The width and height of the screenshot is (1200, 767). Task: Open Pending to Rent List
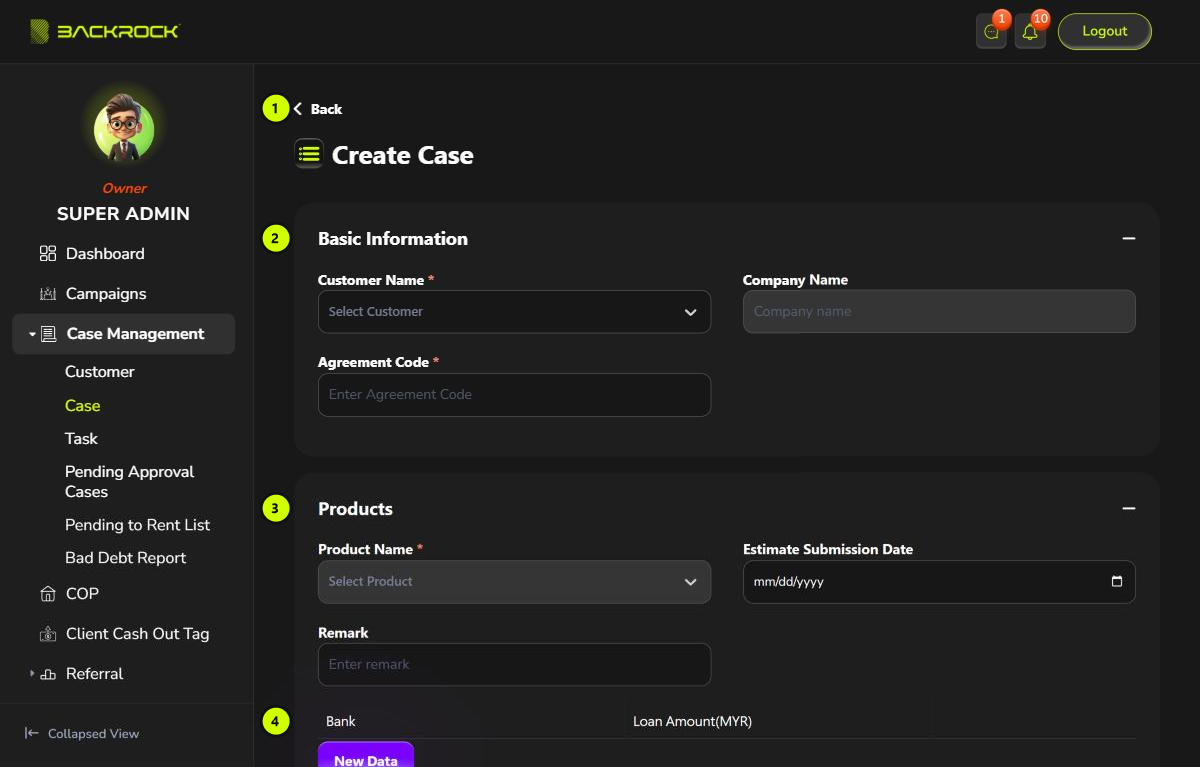pyautogui.click(x=137, y=525)
